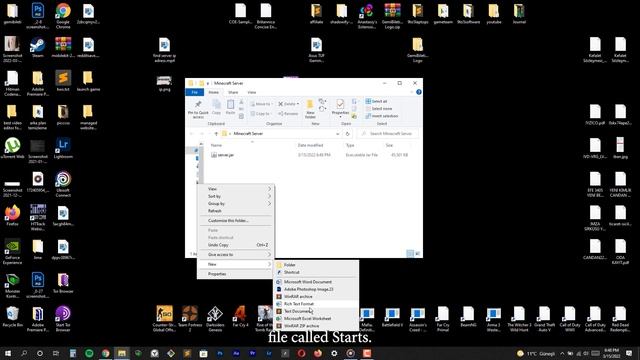Open the Lightroom desktop shortcut

(x=63, y=149)
